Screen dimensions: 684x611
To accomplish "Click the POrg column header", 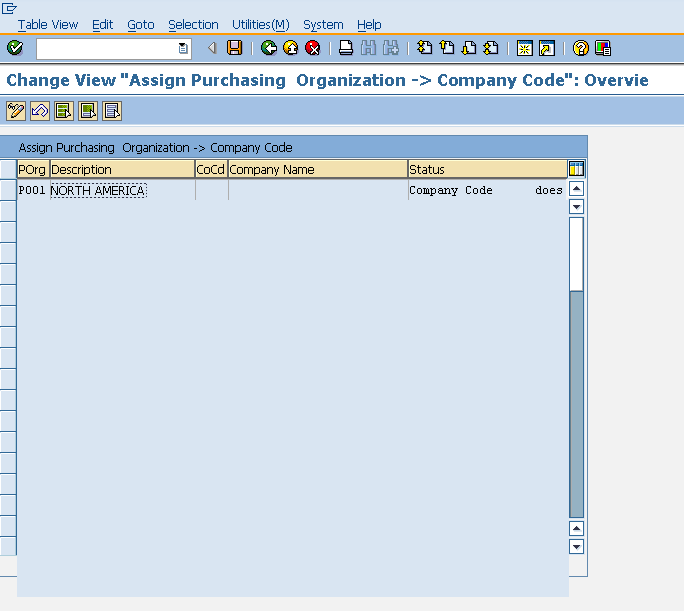I will pyautogui.click(x=33, y=169).
